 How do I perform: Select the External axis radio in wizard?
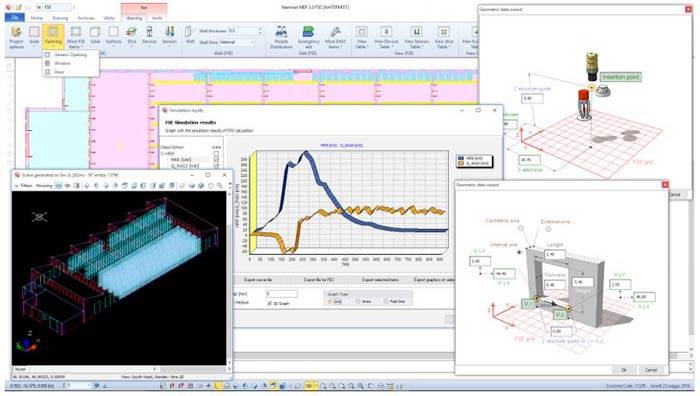548,229
